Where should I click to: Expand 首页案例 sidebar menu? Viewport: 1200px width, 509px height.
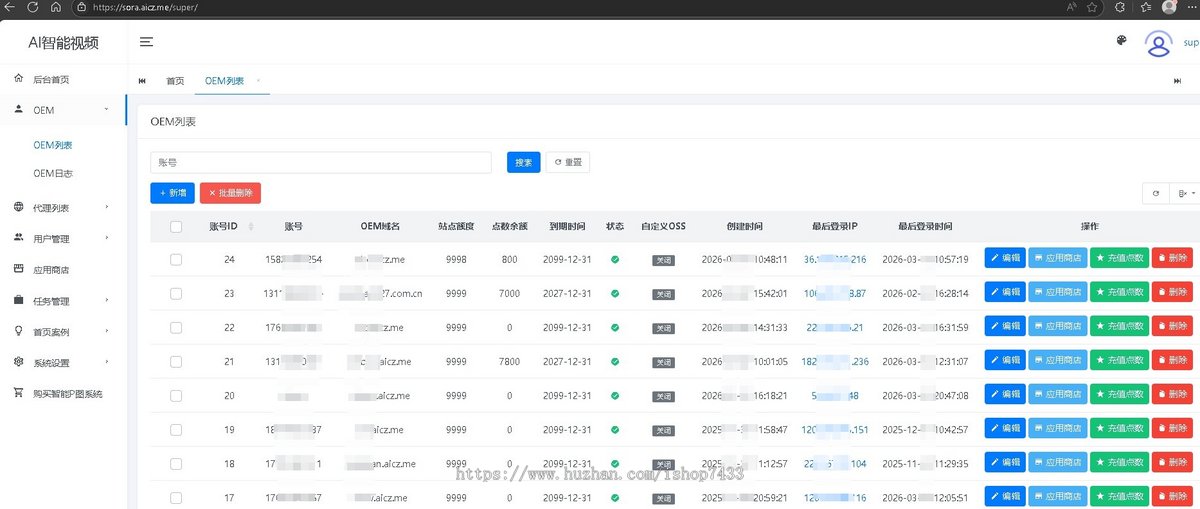pyautogui.click(x=63, y=332)
